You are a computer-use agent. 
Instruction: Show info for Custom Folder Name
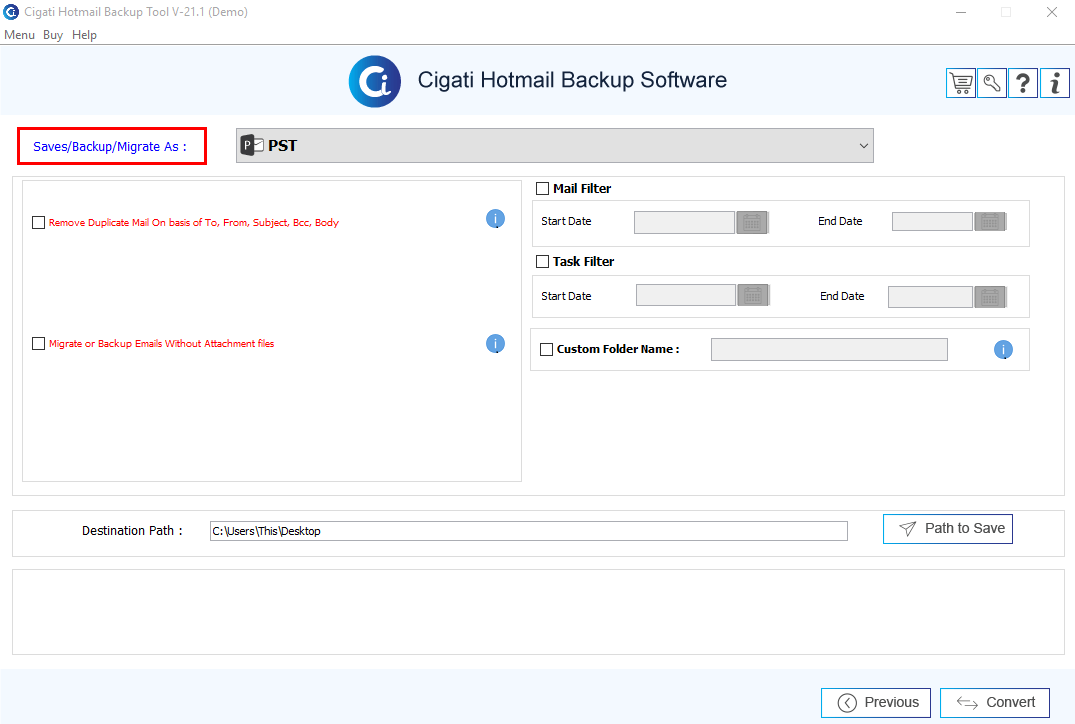point(1003,350)
